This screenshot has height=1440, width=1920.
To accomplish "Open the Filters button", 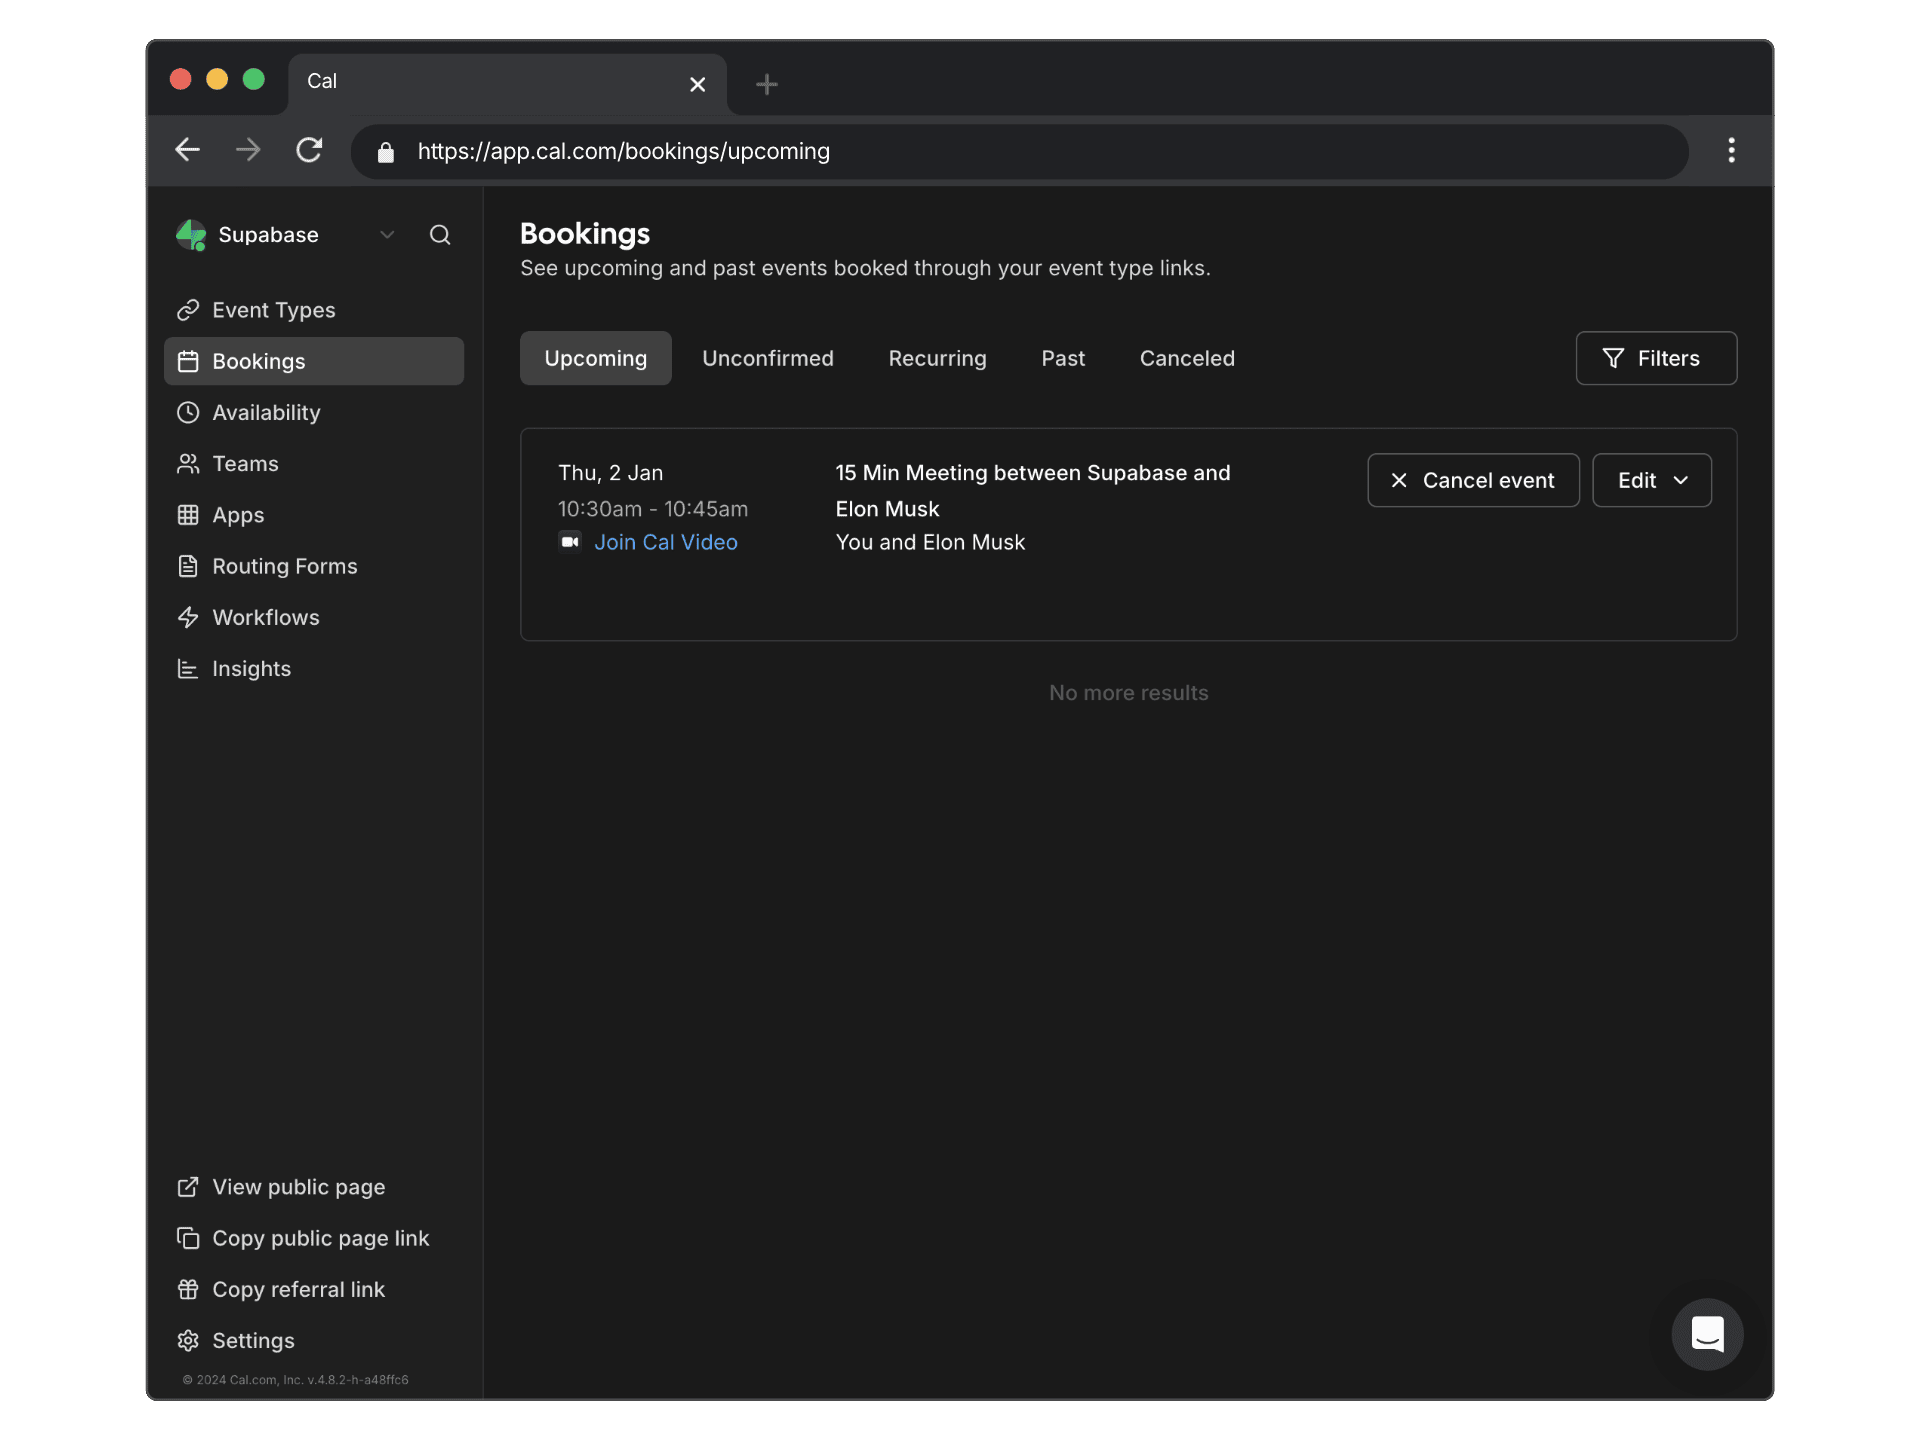I will pos(1657,358).
